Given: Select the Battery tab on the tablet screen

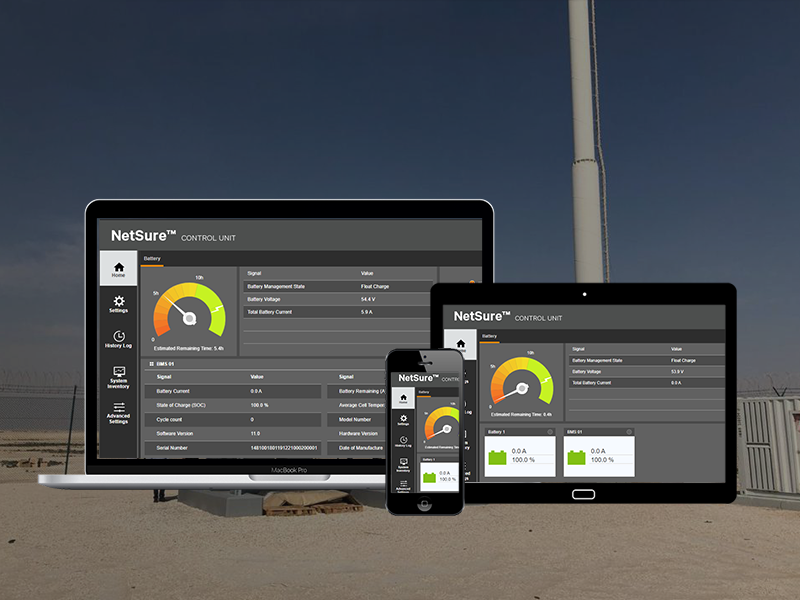Looking at the screenshot, I should (x=490, y=337).
